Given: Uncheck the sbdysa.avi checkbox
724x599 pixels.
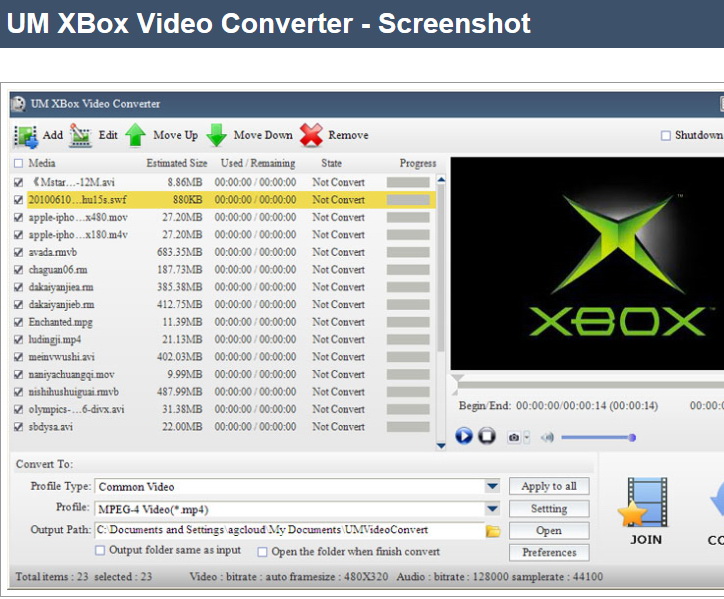Looking at the screenshot, I should tap(18, 427).
